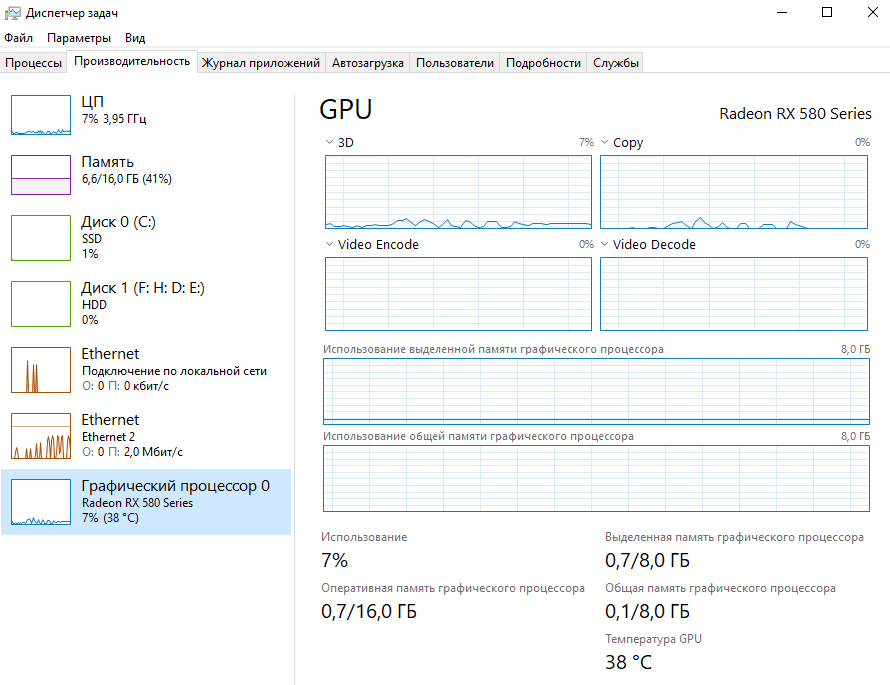Open the Параметры menu
Image resolution: width=890 pixels, height=685 pixels.
[79, 38]
